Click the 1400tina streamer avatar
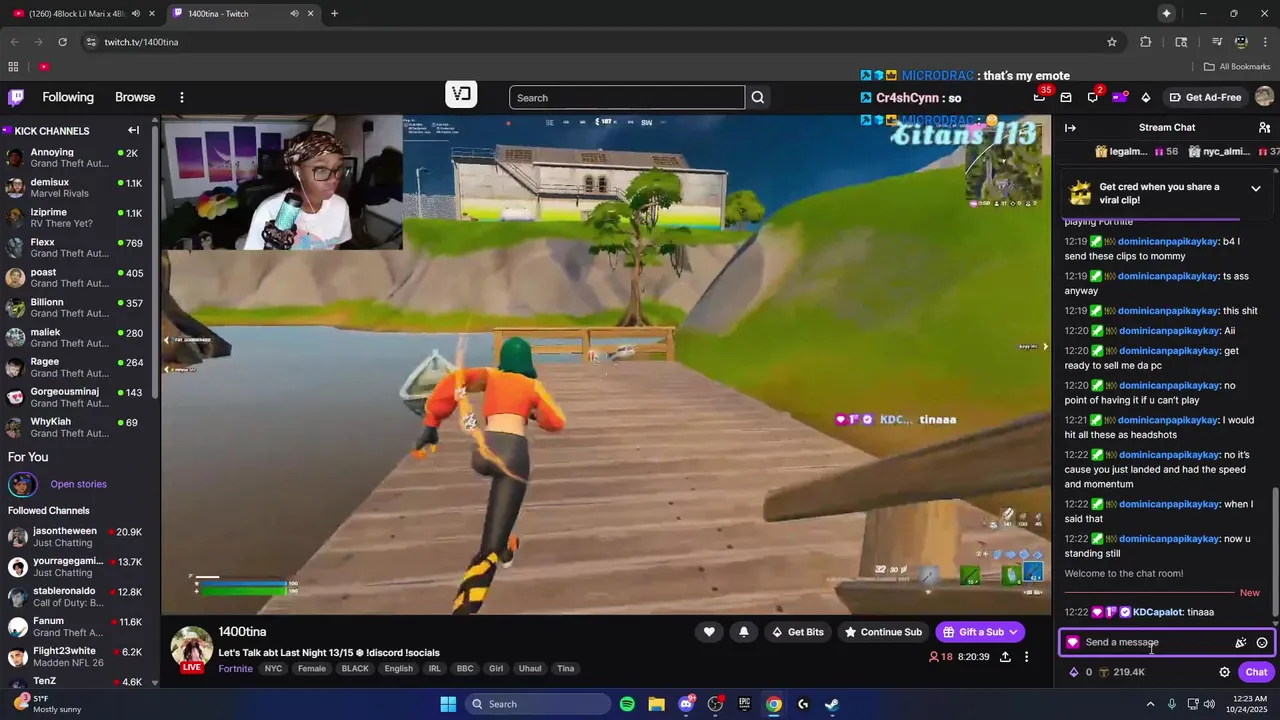This screenshot has height=720, width=1280. (x=191, y=648)
